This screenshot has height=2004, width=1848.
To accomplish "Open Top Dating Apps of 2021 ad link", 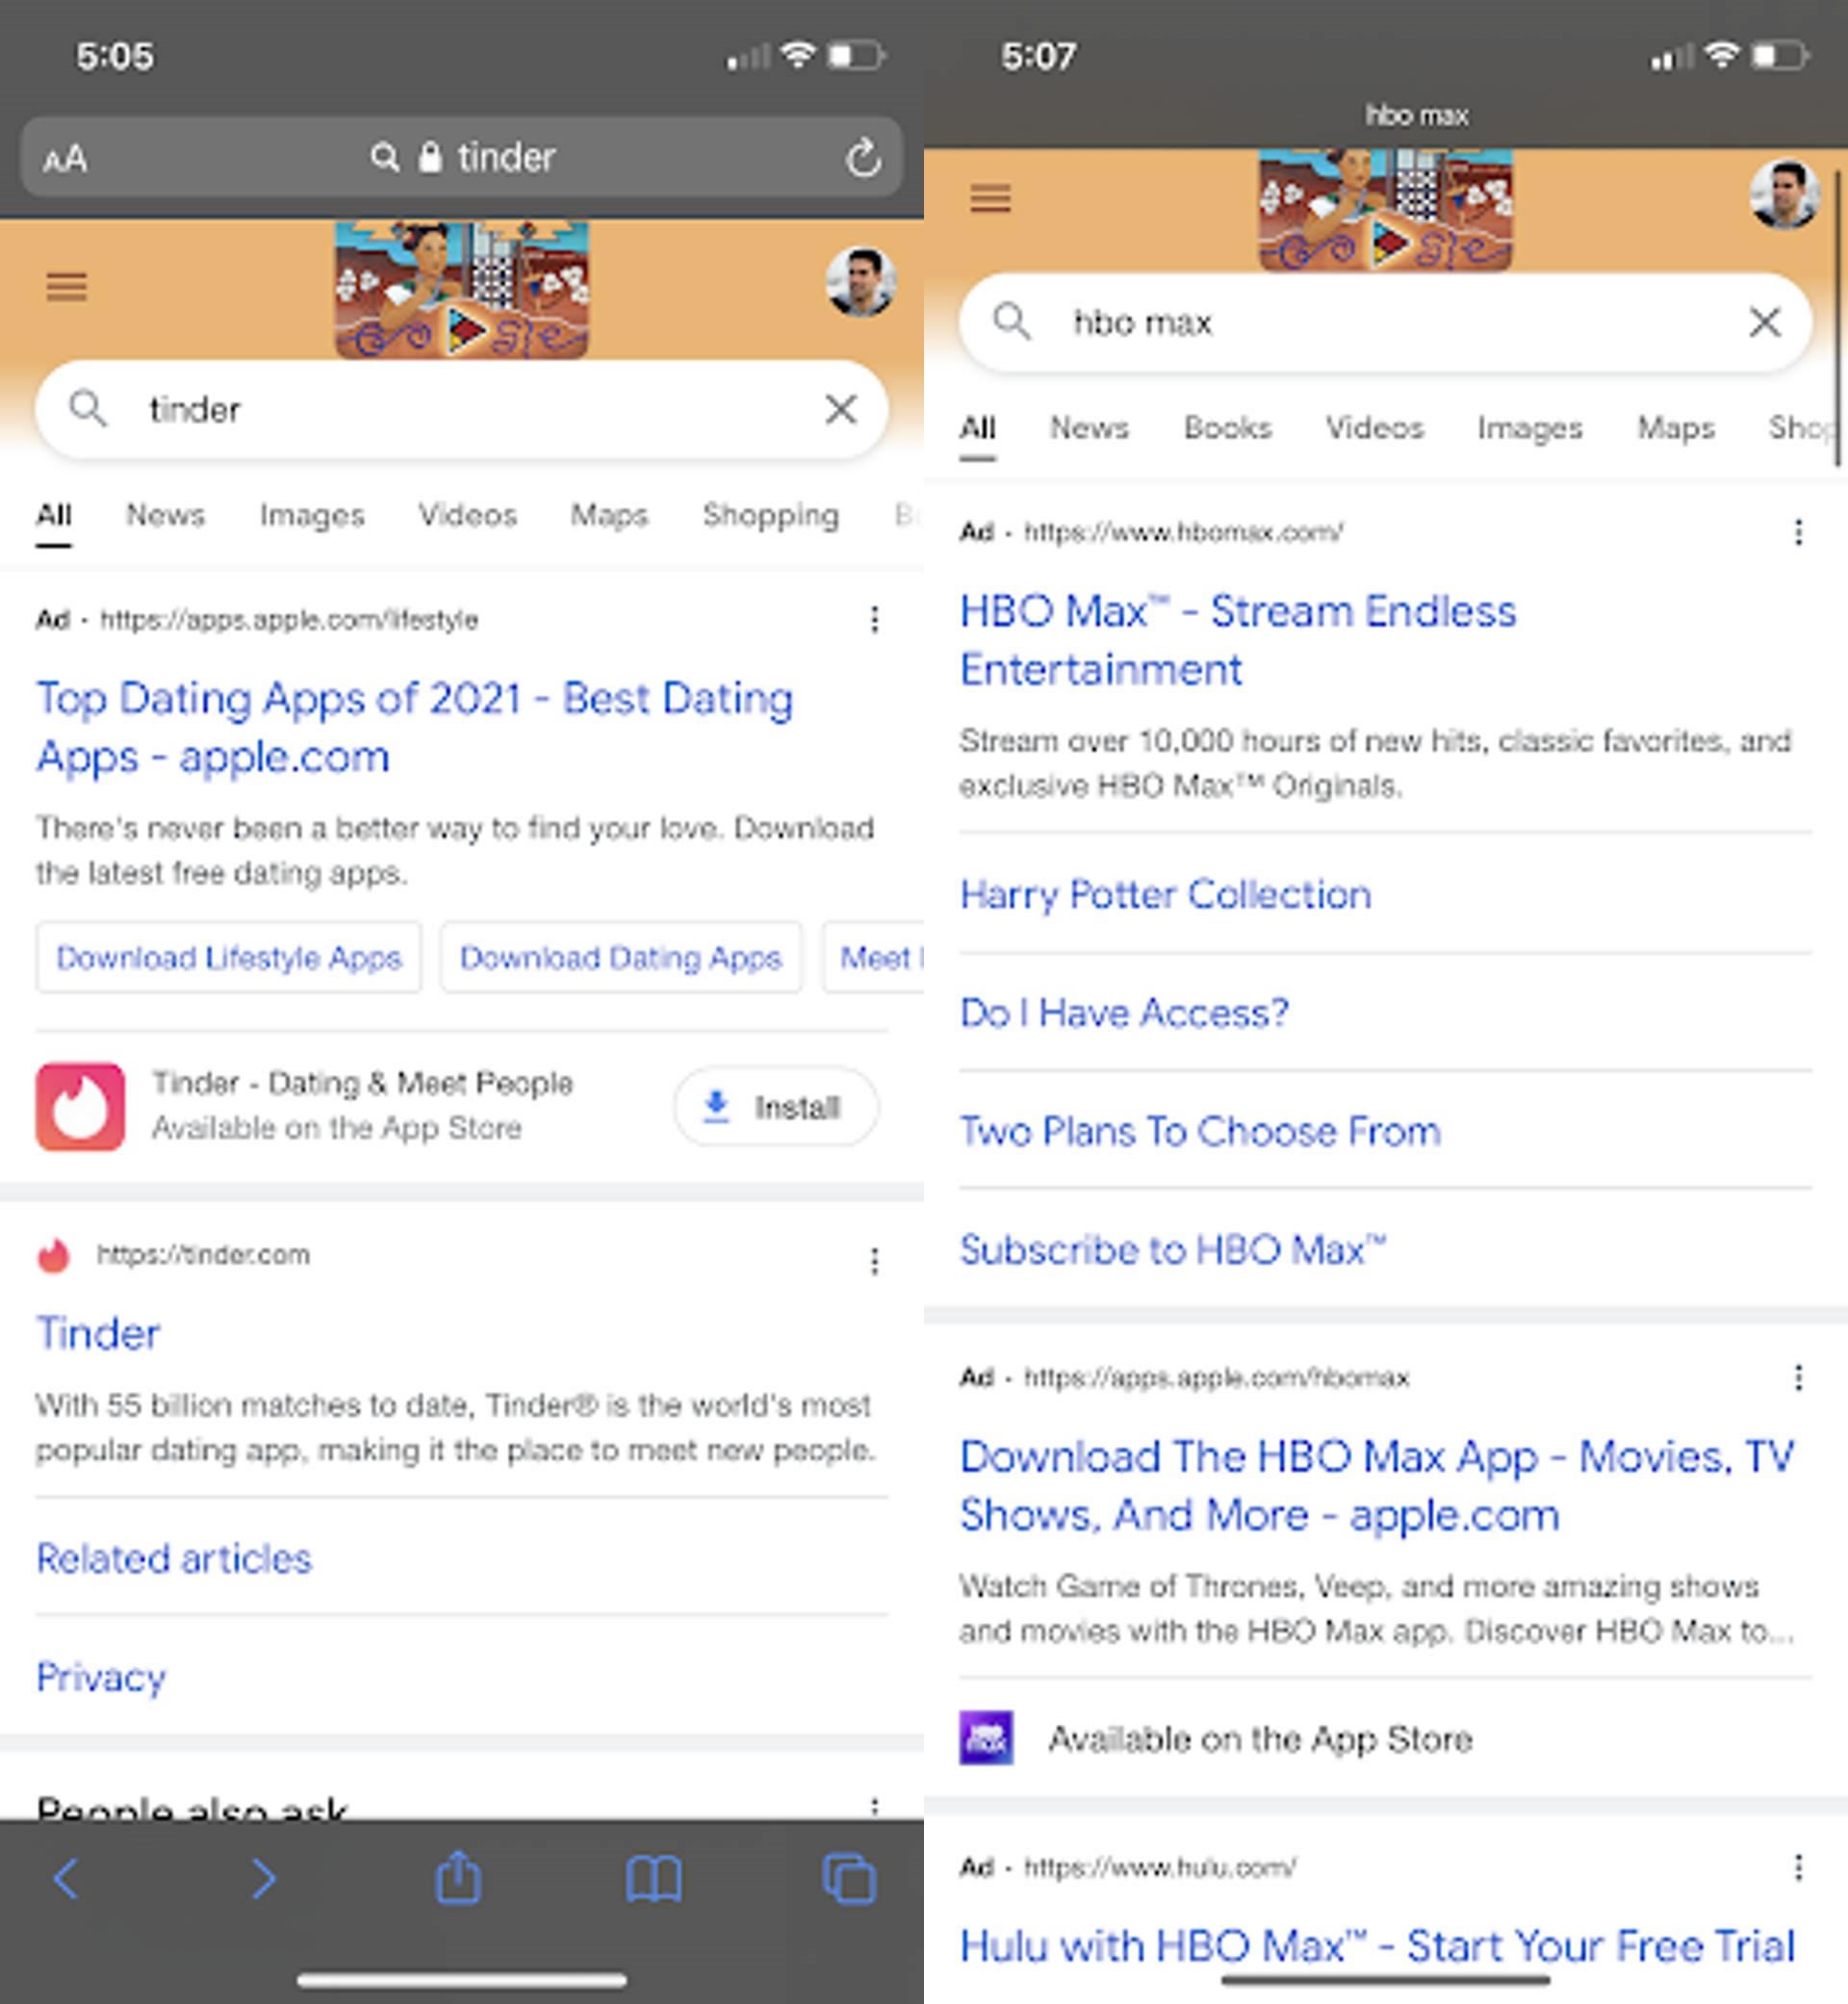I will [x=415, y=727].
